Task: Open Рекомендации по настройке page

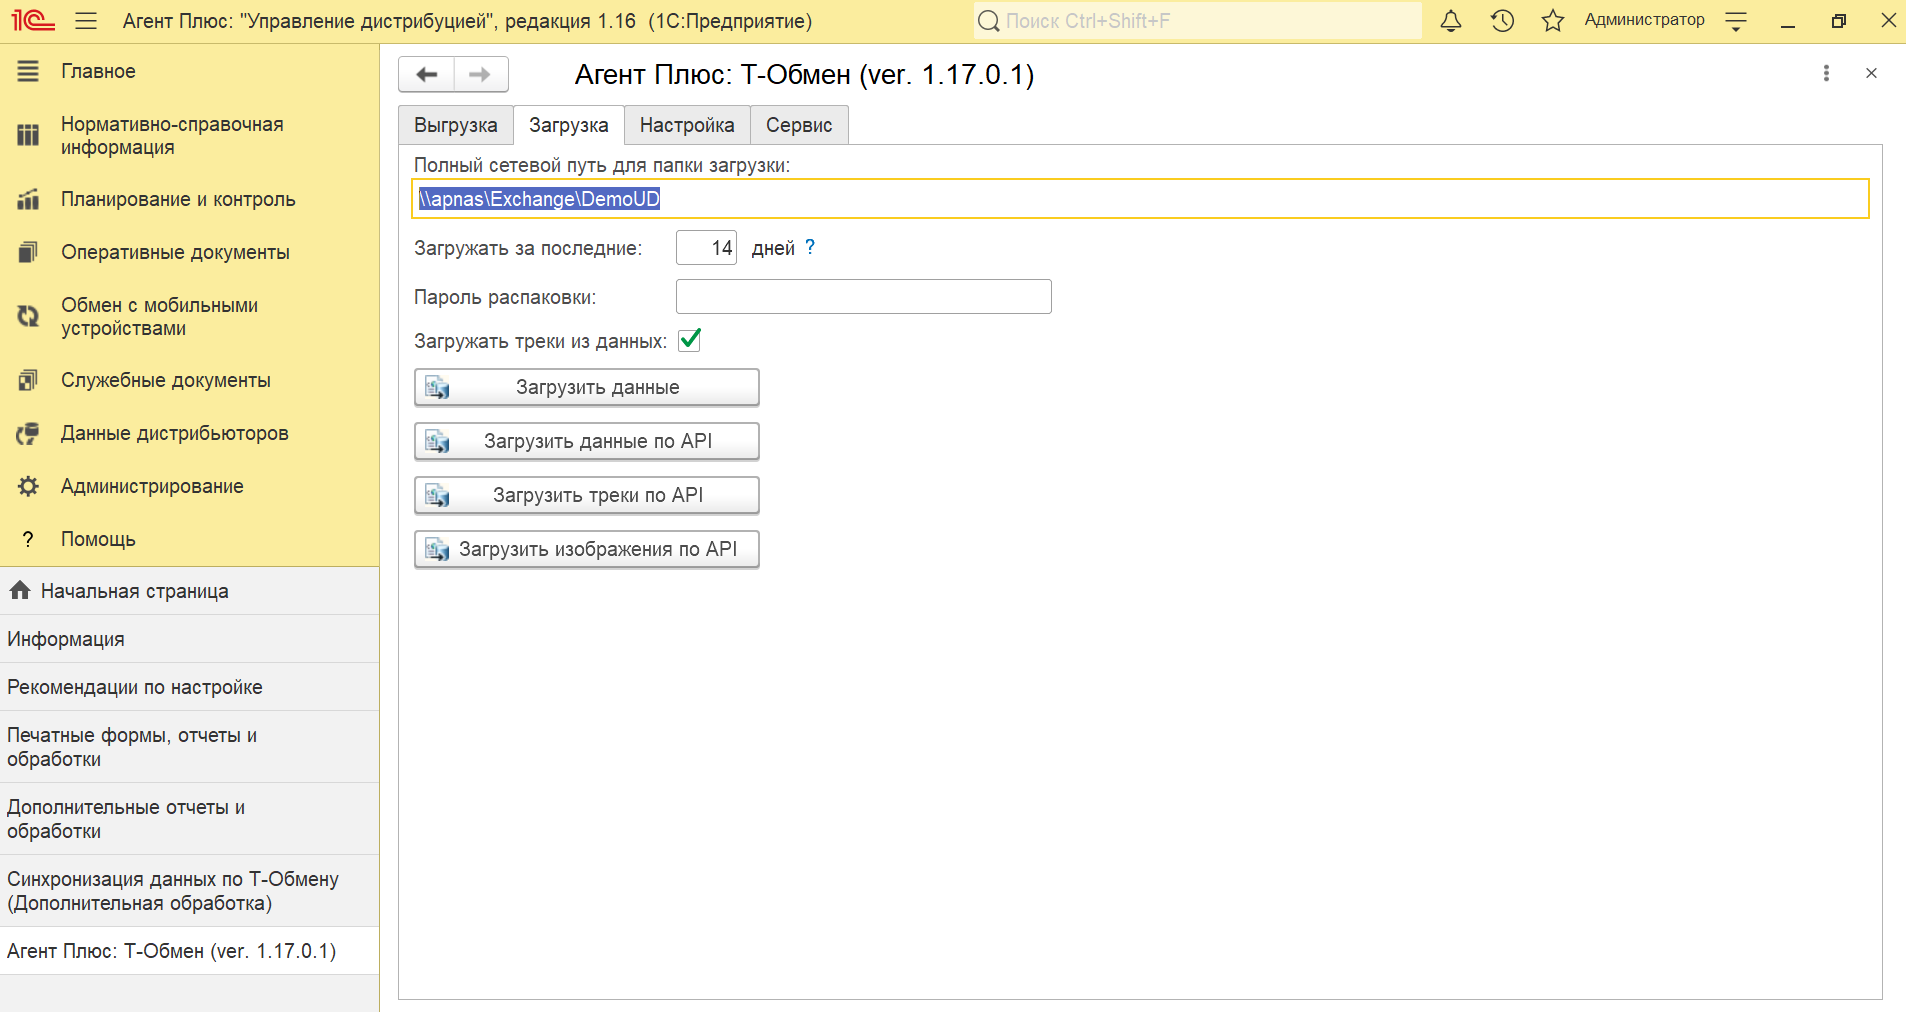Action: [x=189, y=687]
